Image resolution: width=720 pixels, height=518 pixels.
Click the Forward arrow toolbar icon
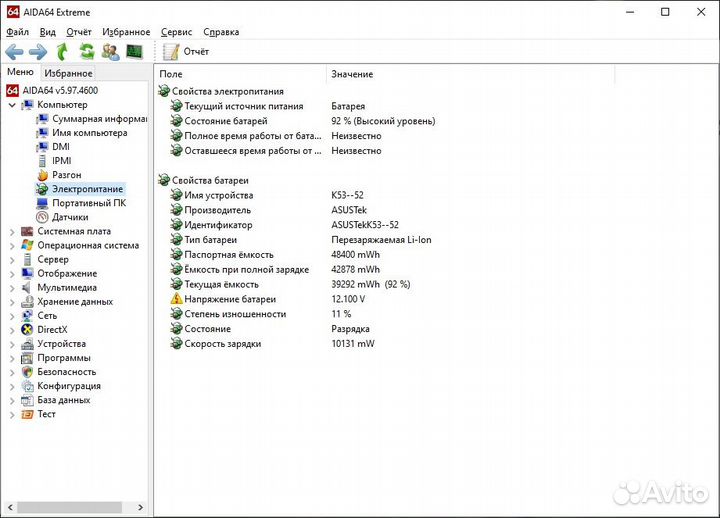[38, 51]
